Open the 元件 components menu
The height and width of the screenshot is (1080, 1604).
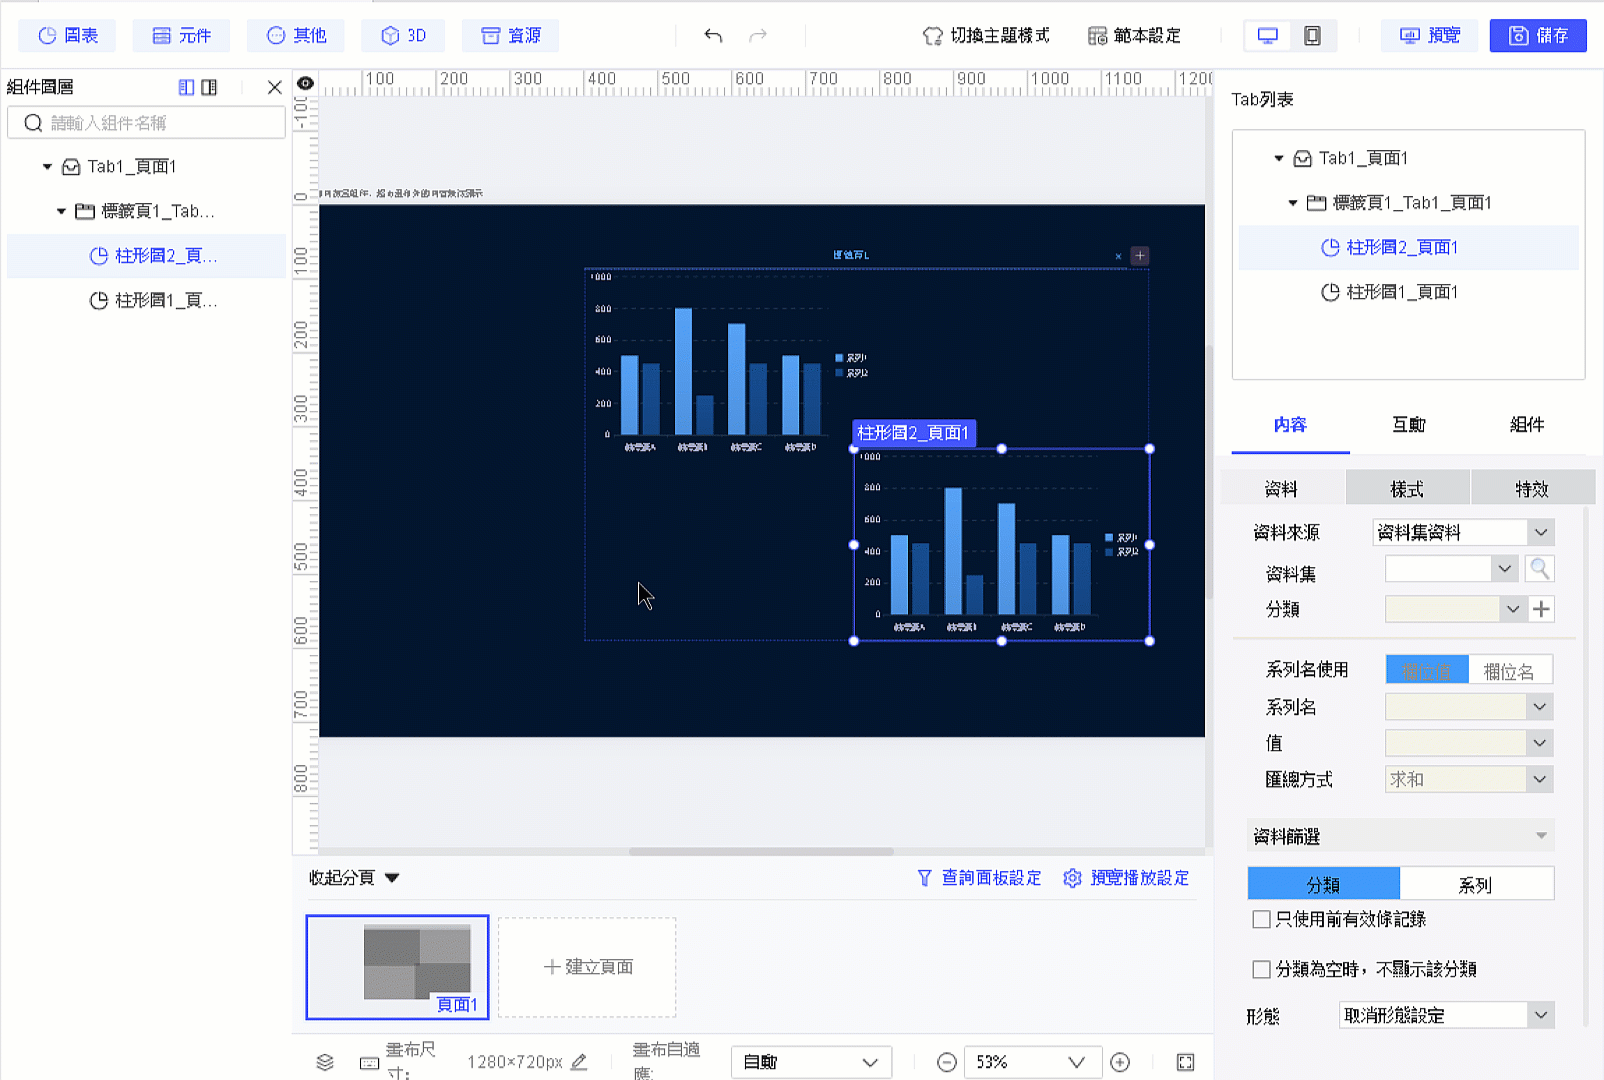coord(181,36)
